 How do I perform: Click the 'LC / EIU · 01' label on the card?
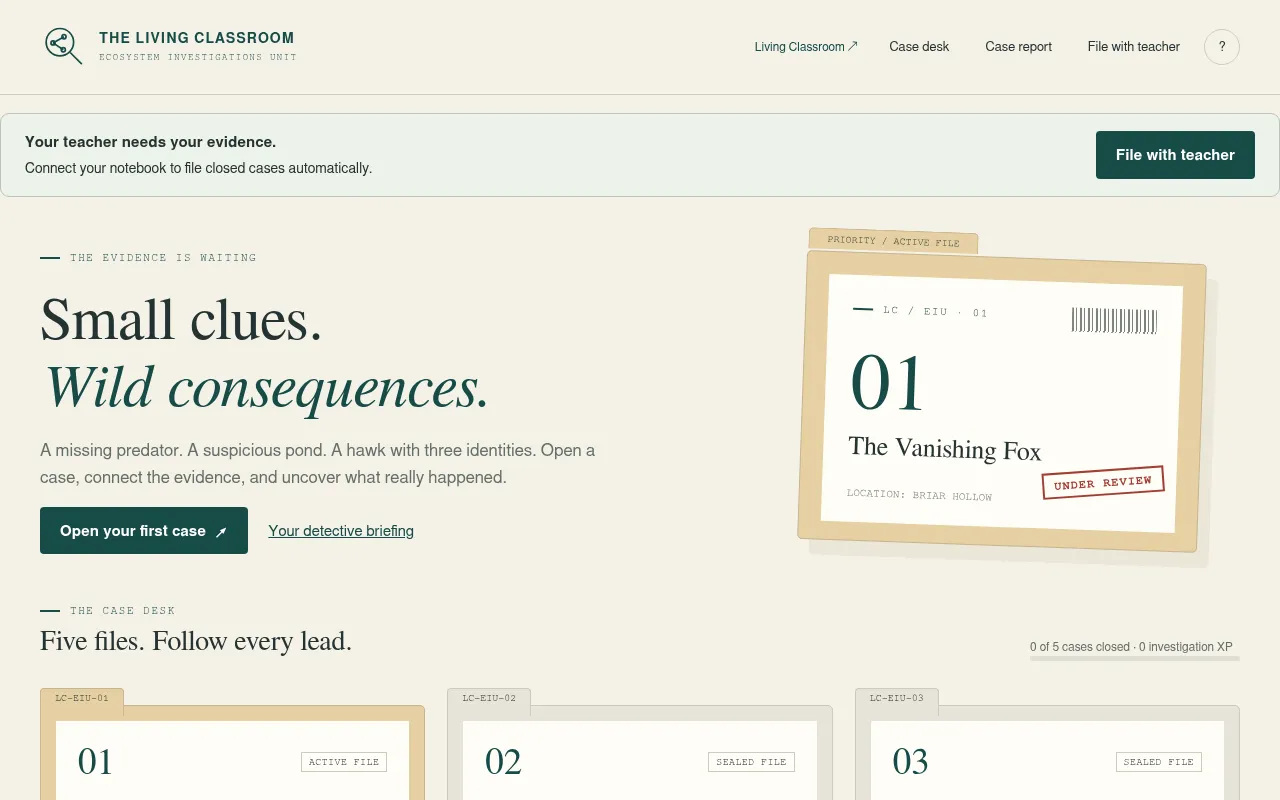tap(935, 312)
